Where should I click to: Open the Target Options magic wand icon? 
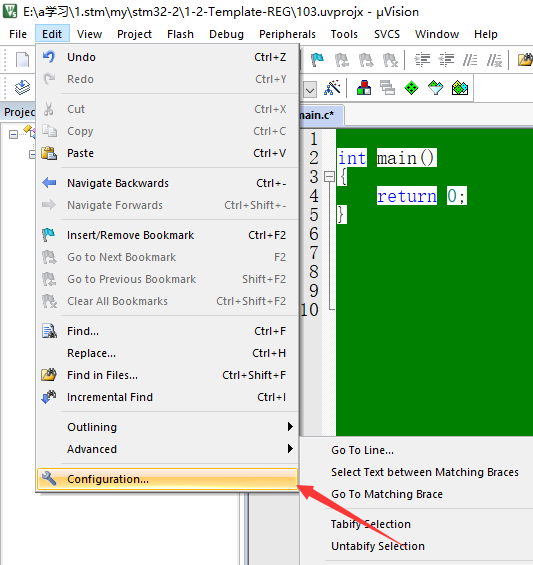332,88
